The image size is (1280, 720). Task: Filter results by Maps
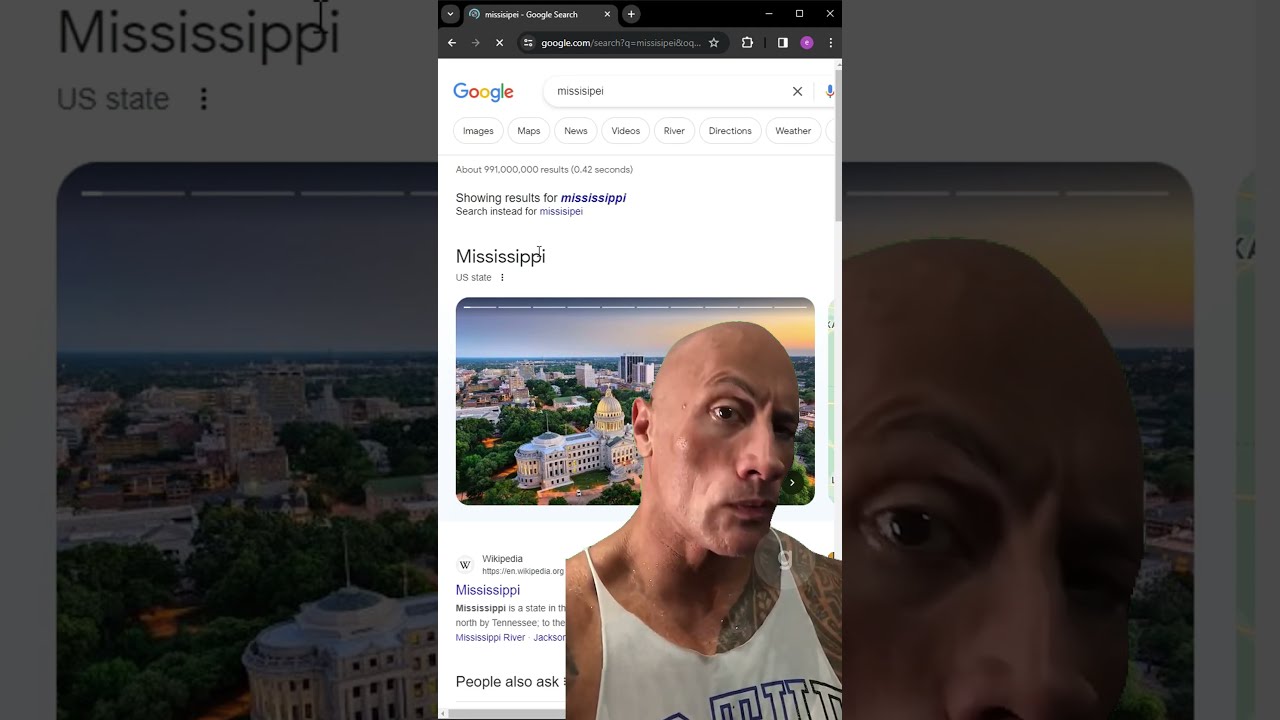click(529, 131)
